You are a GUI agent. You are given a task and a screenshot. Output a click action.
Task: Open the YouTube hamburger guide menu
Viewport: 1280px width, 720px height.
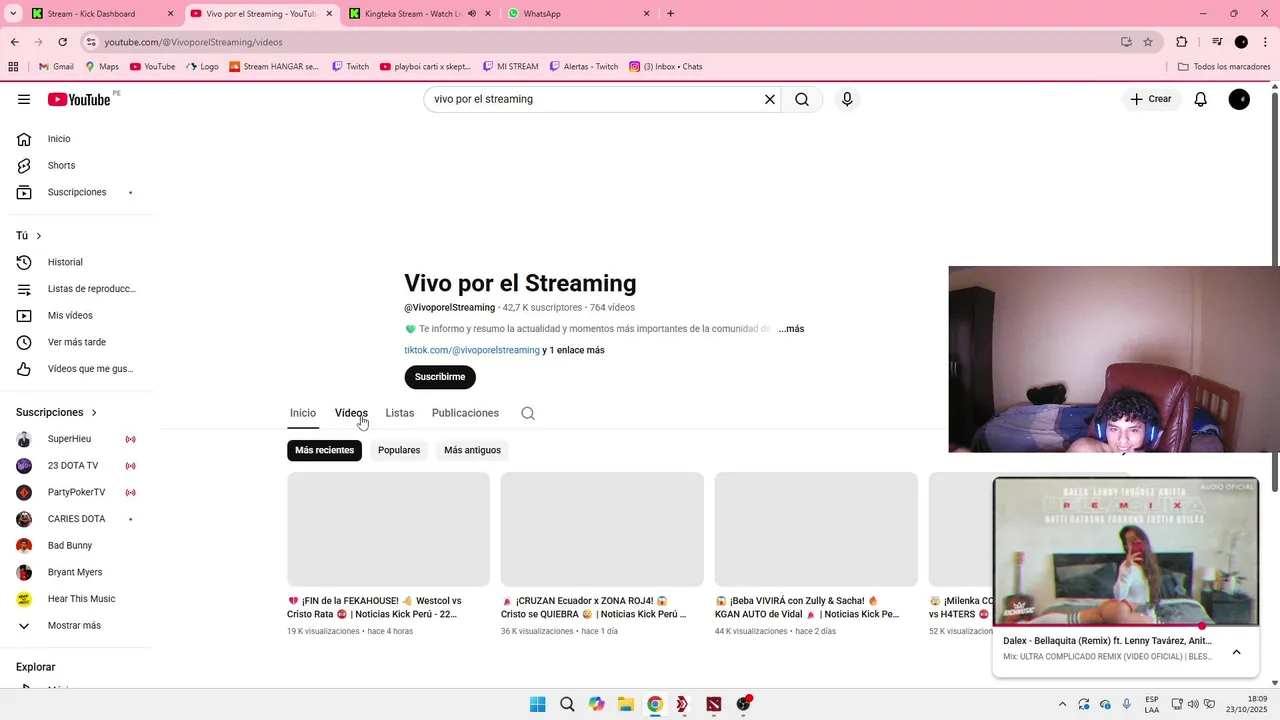24,99
